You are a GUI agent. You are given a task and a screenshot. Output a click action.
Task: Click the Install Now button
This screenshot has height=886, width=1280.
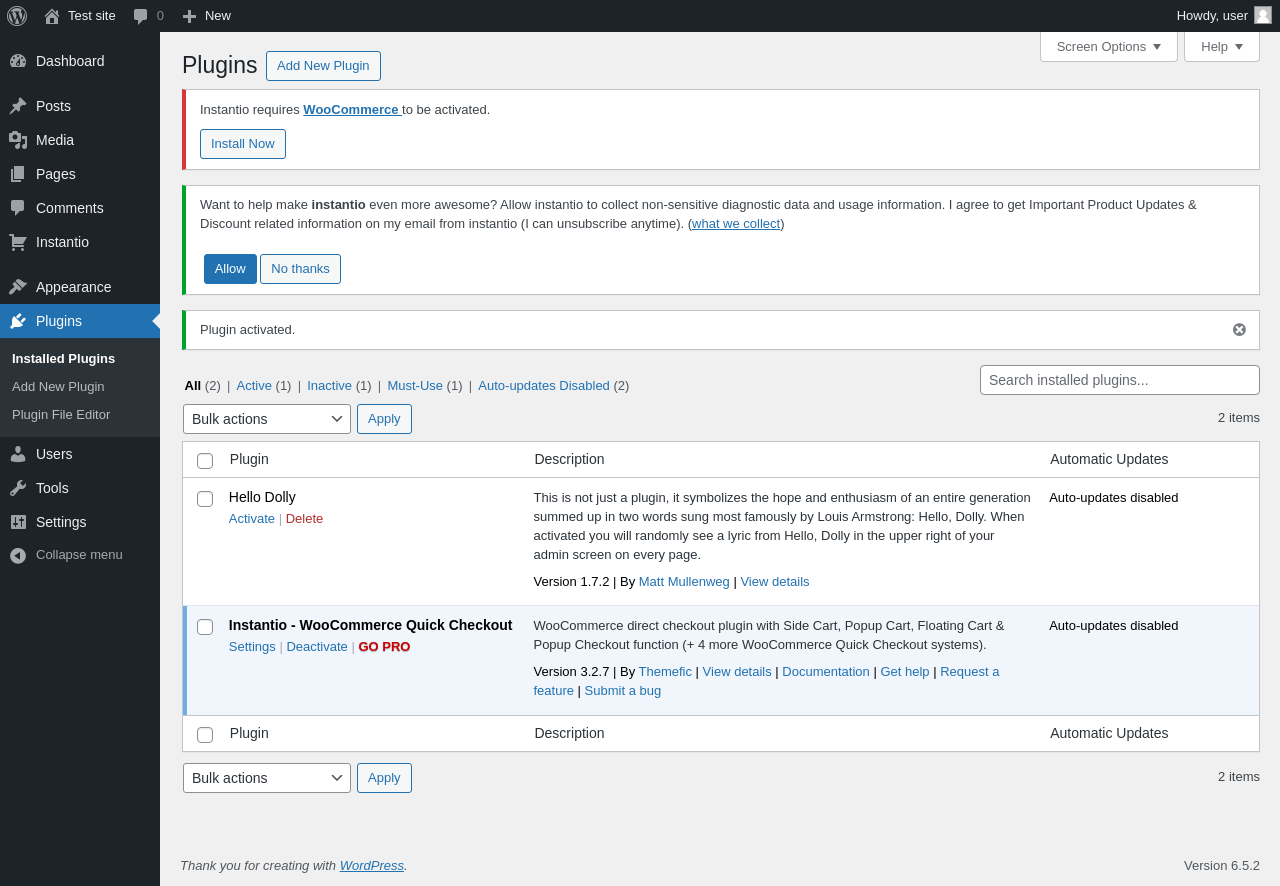[x=243, y=144]
